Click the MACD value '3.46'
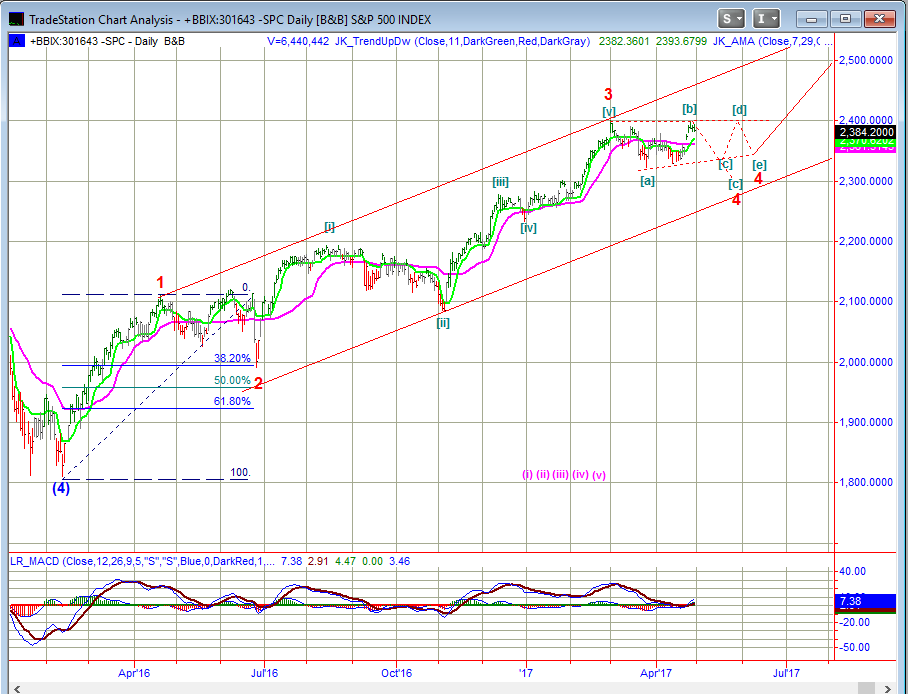The width and height of the screenshot is (908, 694). [x=400, y=561]
